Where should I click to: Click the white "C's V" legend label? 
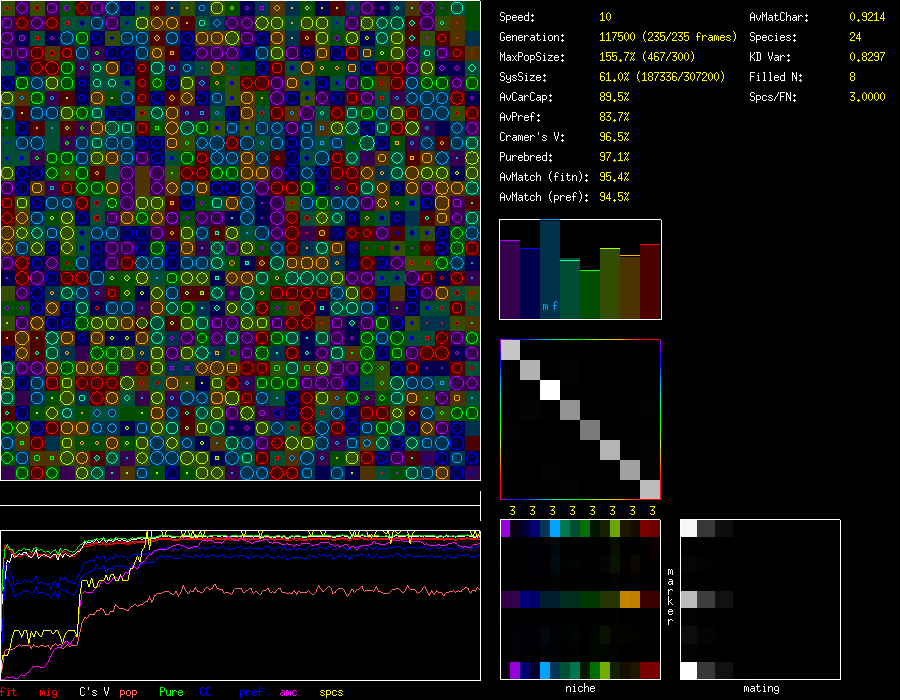tap(94, 692)
